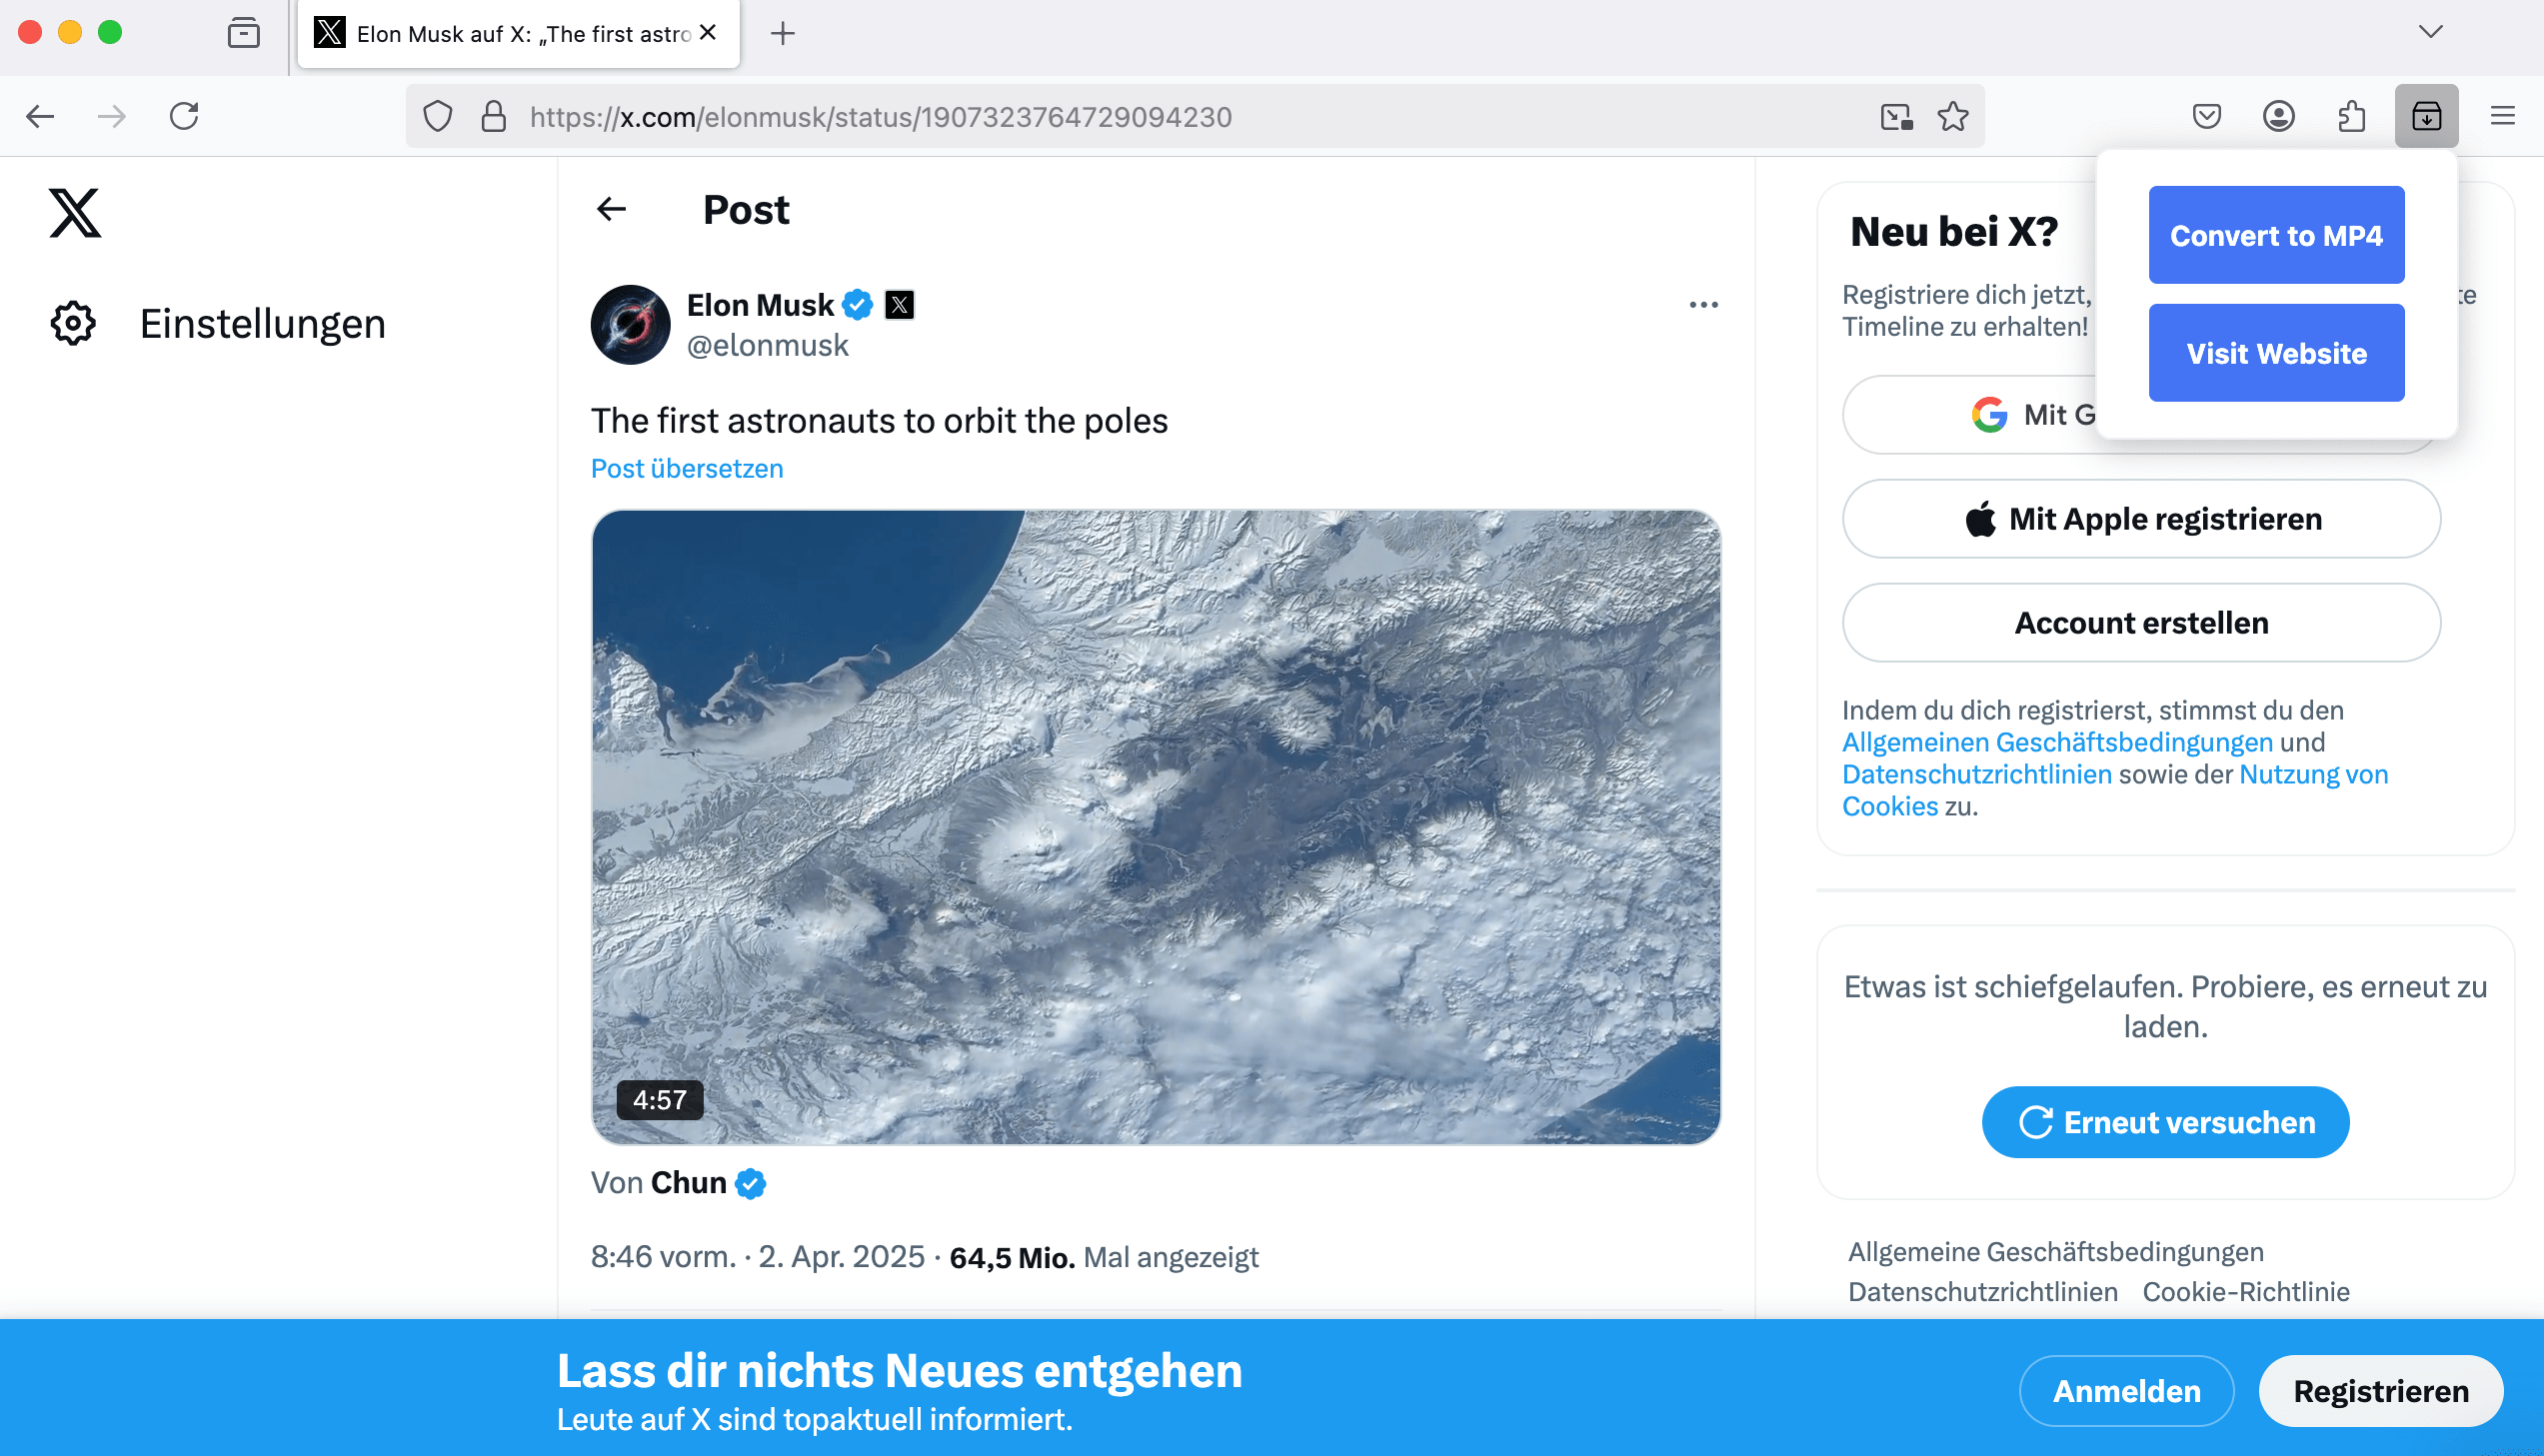Image resolution: width=2544 pixels, height=1456 pixels.
Task: Click Mit Apple registrieren
Action: tap(2141, 519)
